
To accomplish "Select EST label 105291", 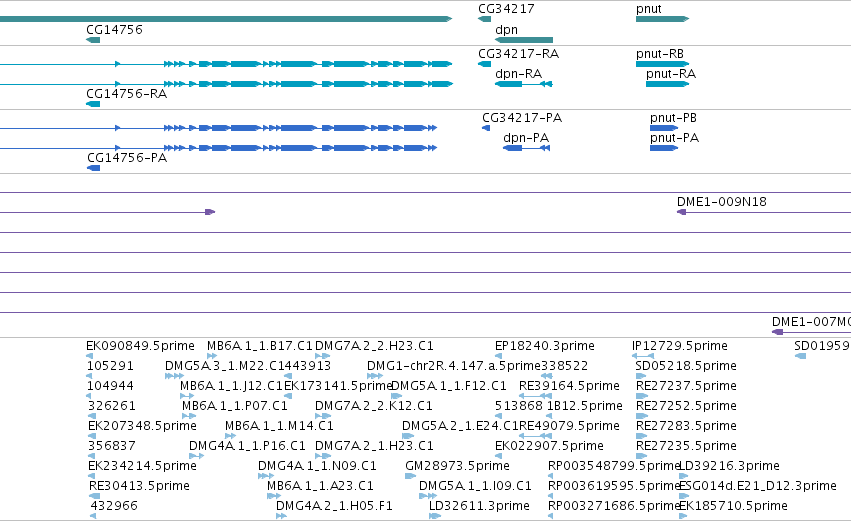I will 110,366.
